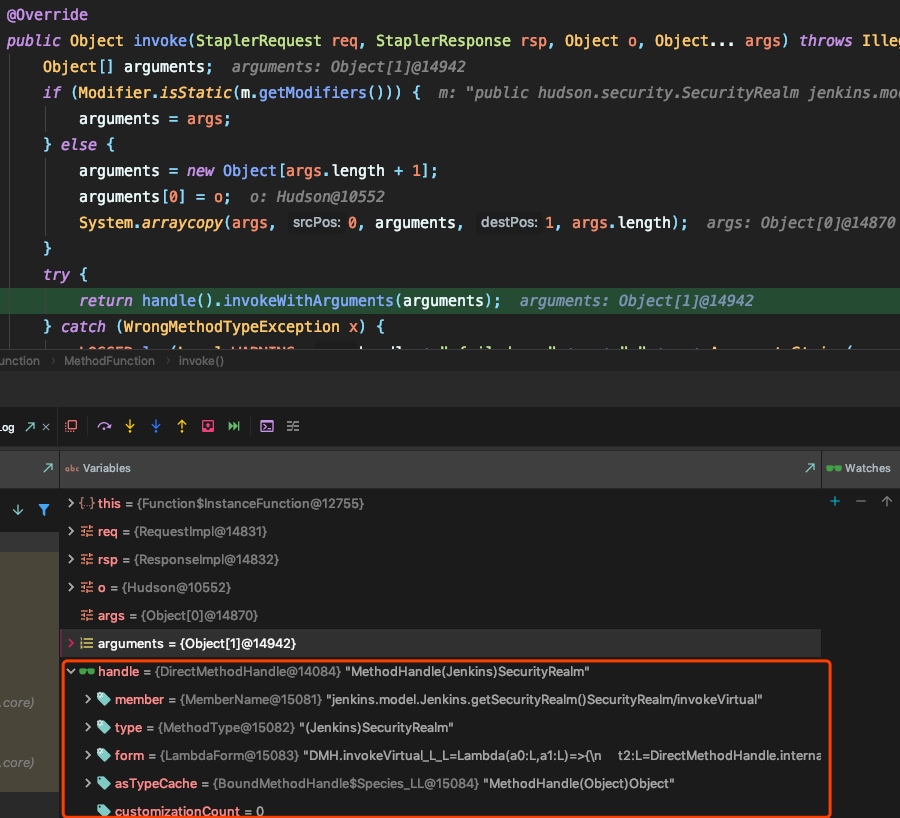
Task: Expand the 'this' variable node
Action: click(70, 504)
